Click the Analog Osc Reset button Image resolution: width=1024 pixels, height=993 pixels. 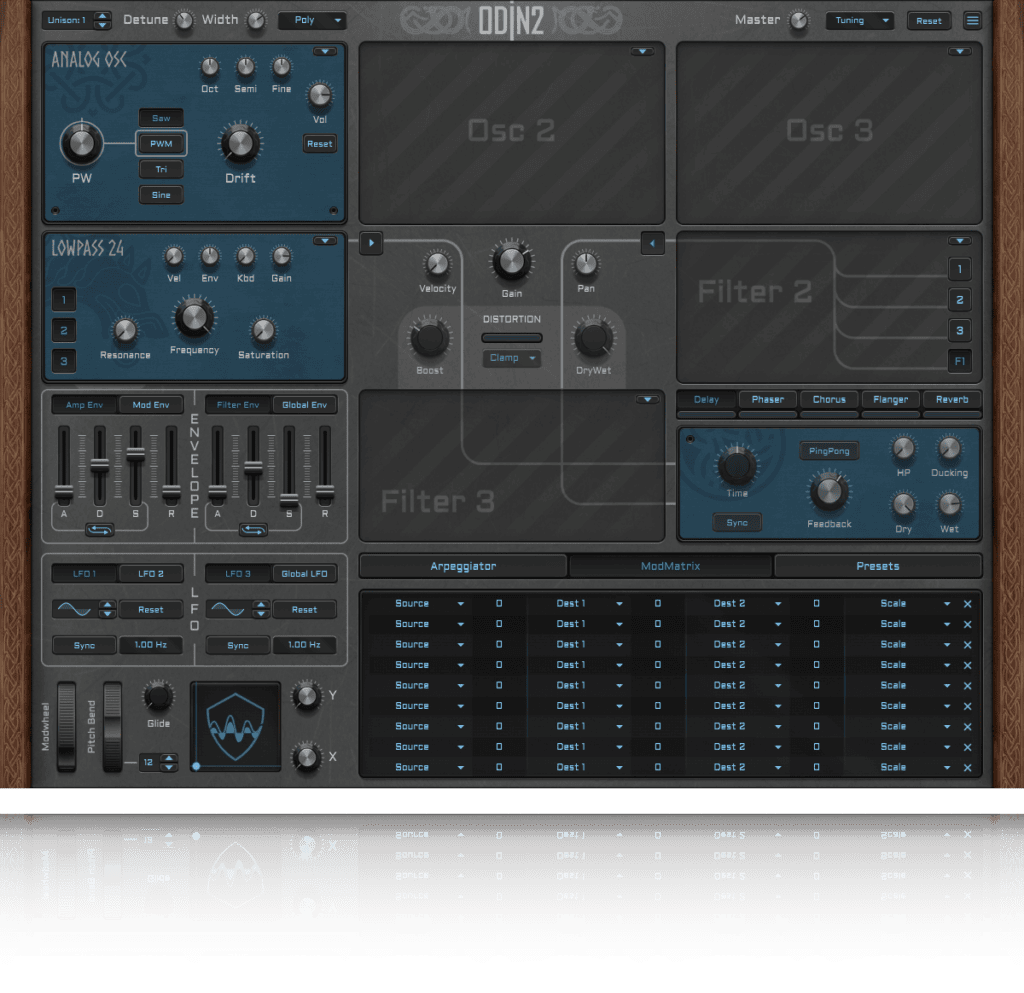[319, 144]
